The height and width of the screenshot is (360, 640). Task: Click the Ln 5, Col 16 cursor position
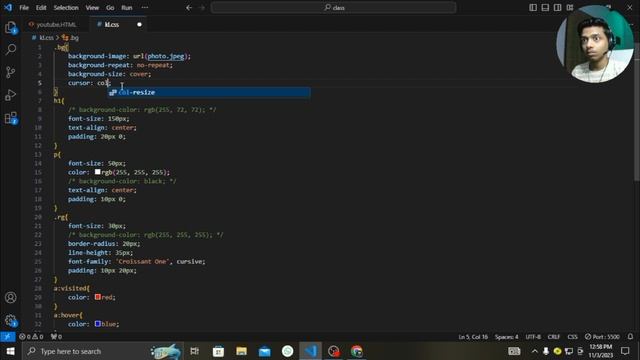click(473, 337)
